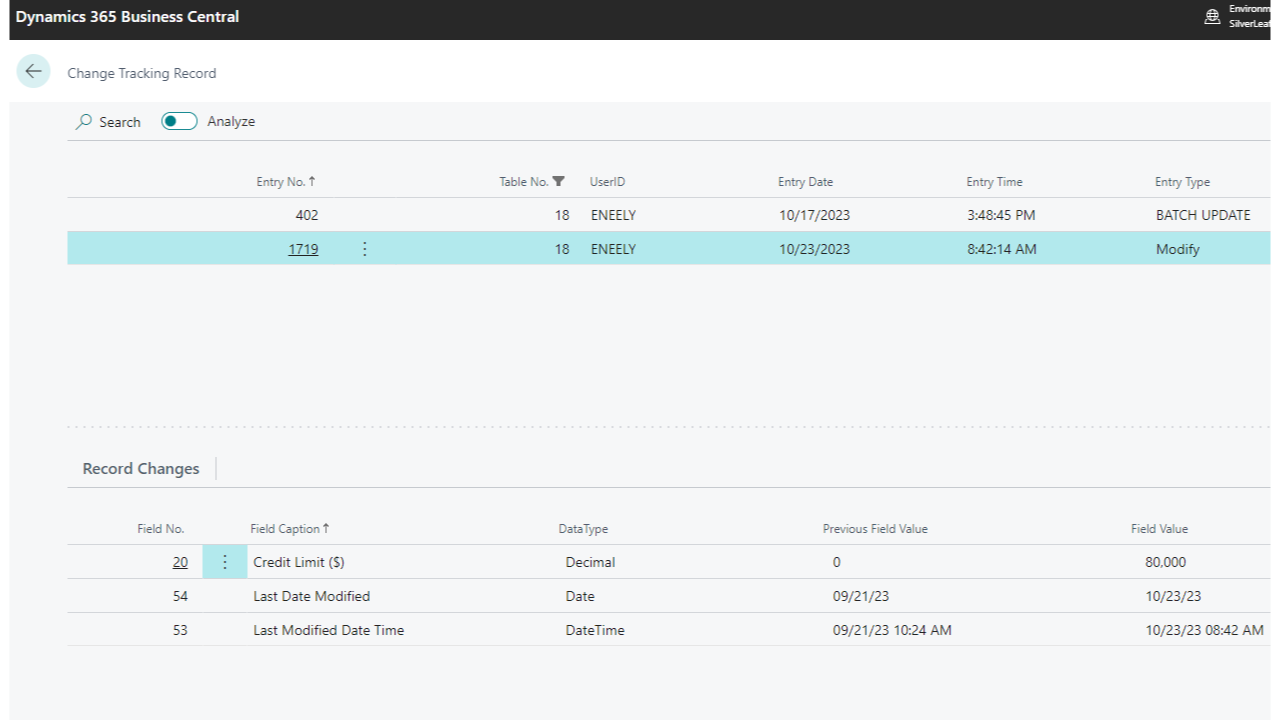Sort by Entry No. column header
1280x720 pixels.
tap(286, 182)
